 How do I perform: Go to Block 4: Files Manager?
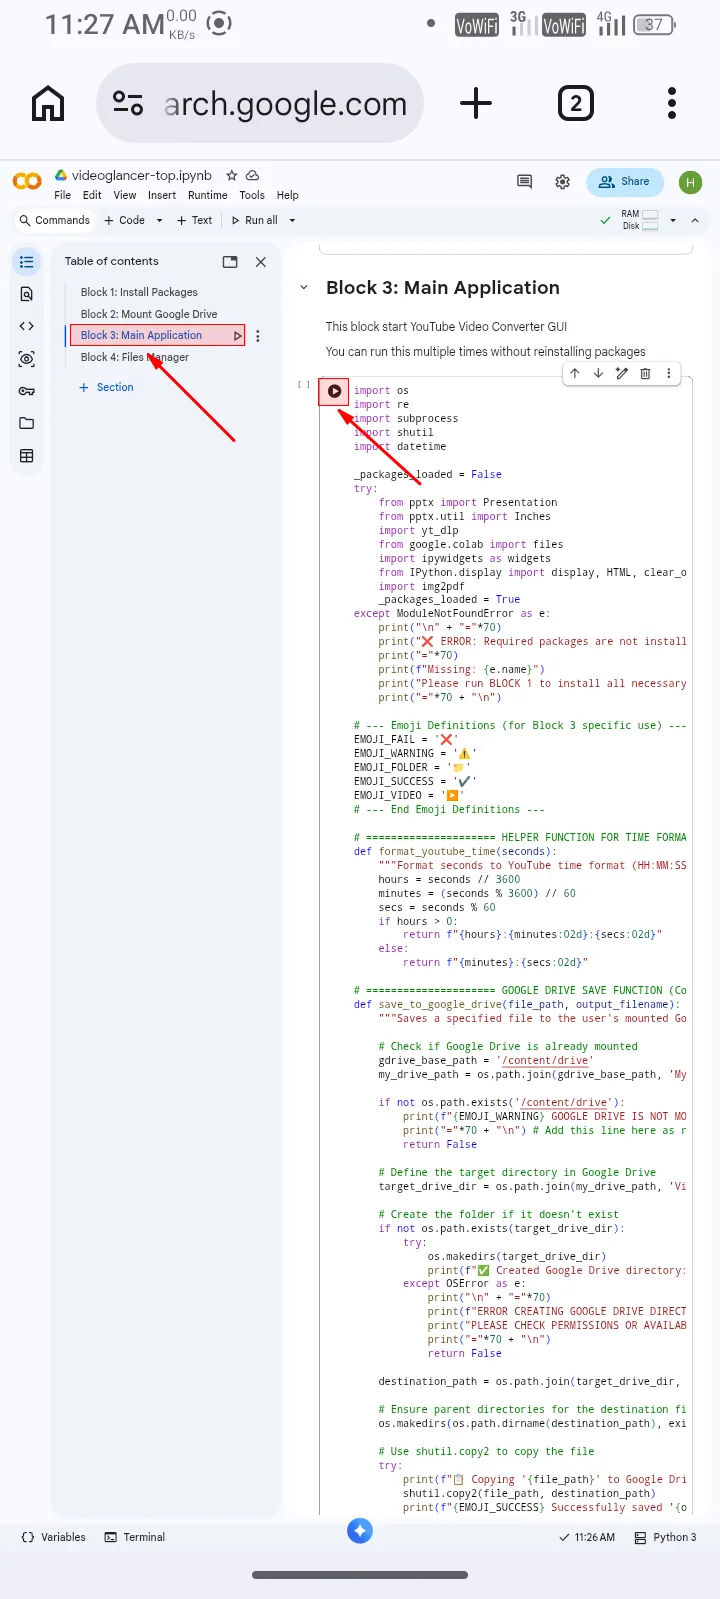135,358
